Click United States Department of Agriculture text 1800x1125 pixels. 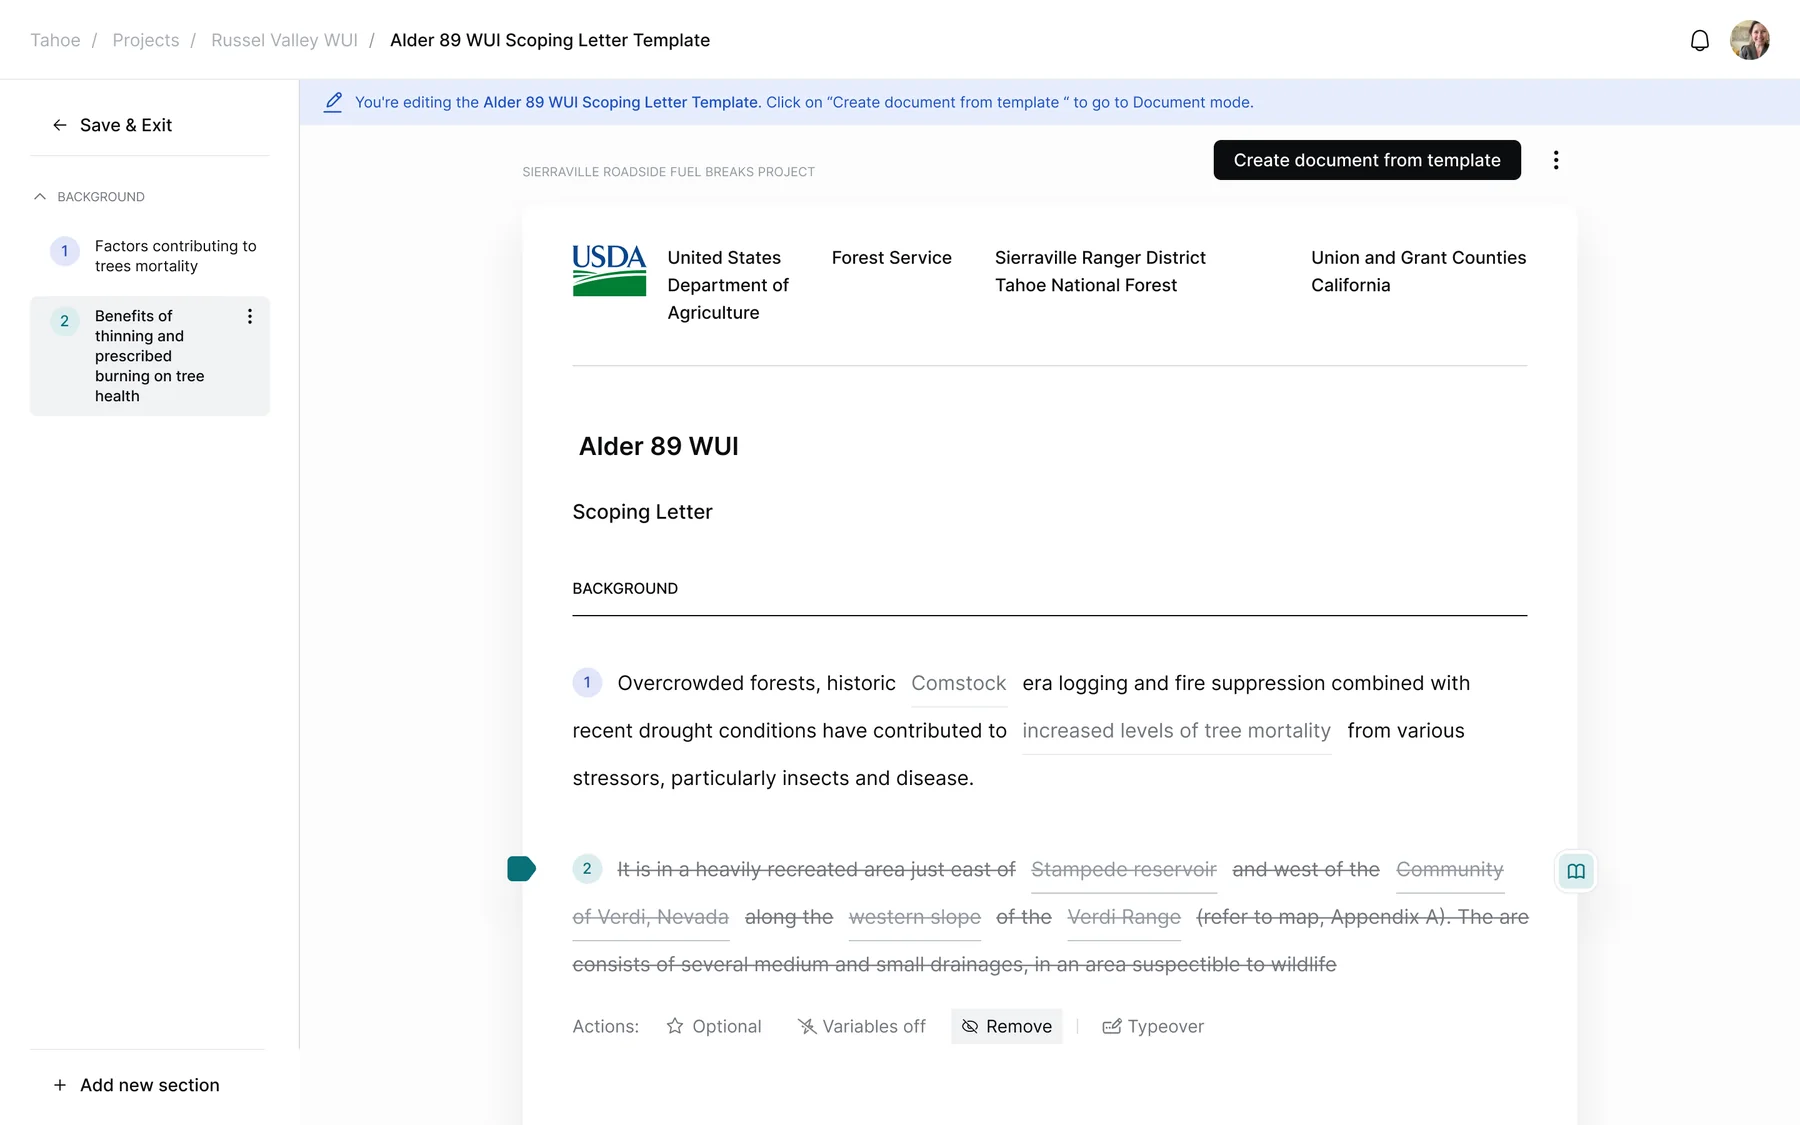[x=728, y=285]
